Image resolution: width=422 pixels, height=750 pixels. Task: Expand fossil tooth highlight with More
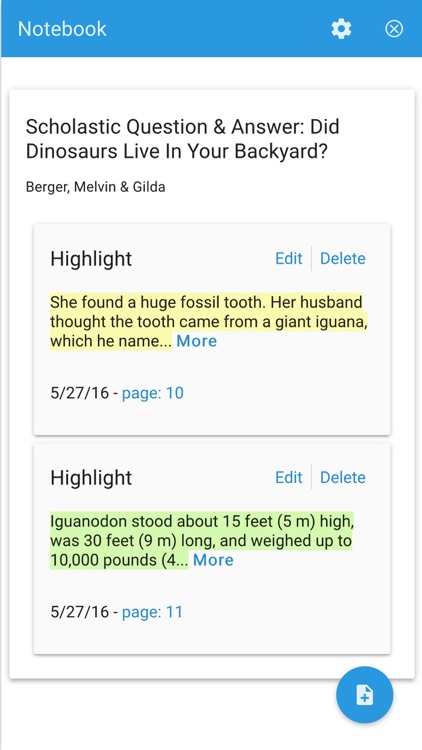[x=197, y=341]
